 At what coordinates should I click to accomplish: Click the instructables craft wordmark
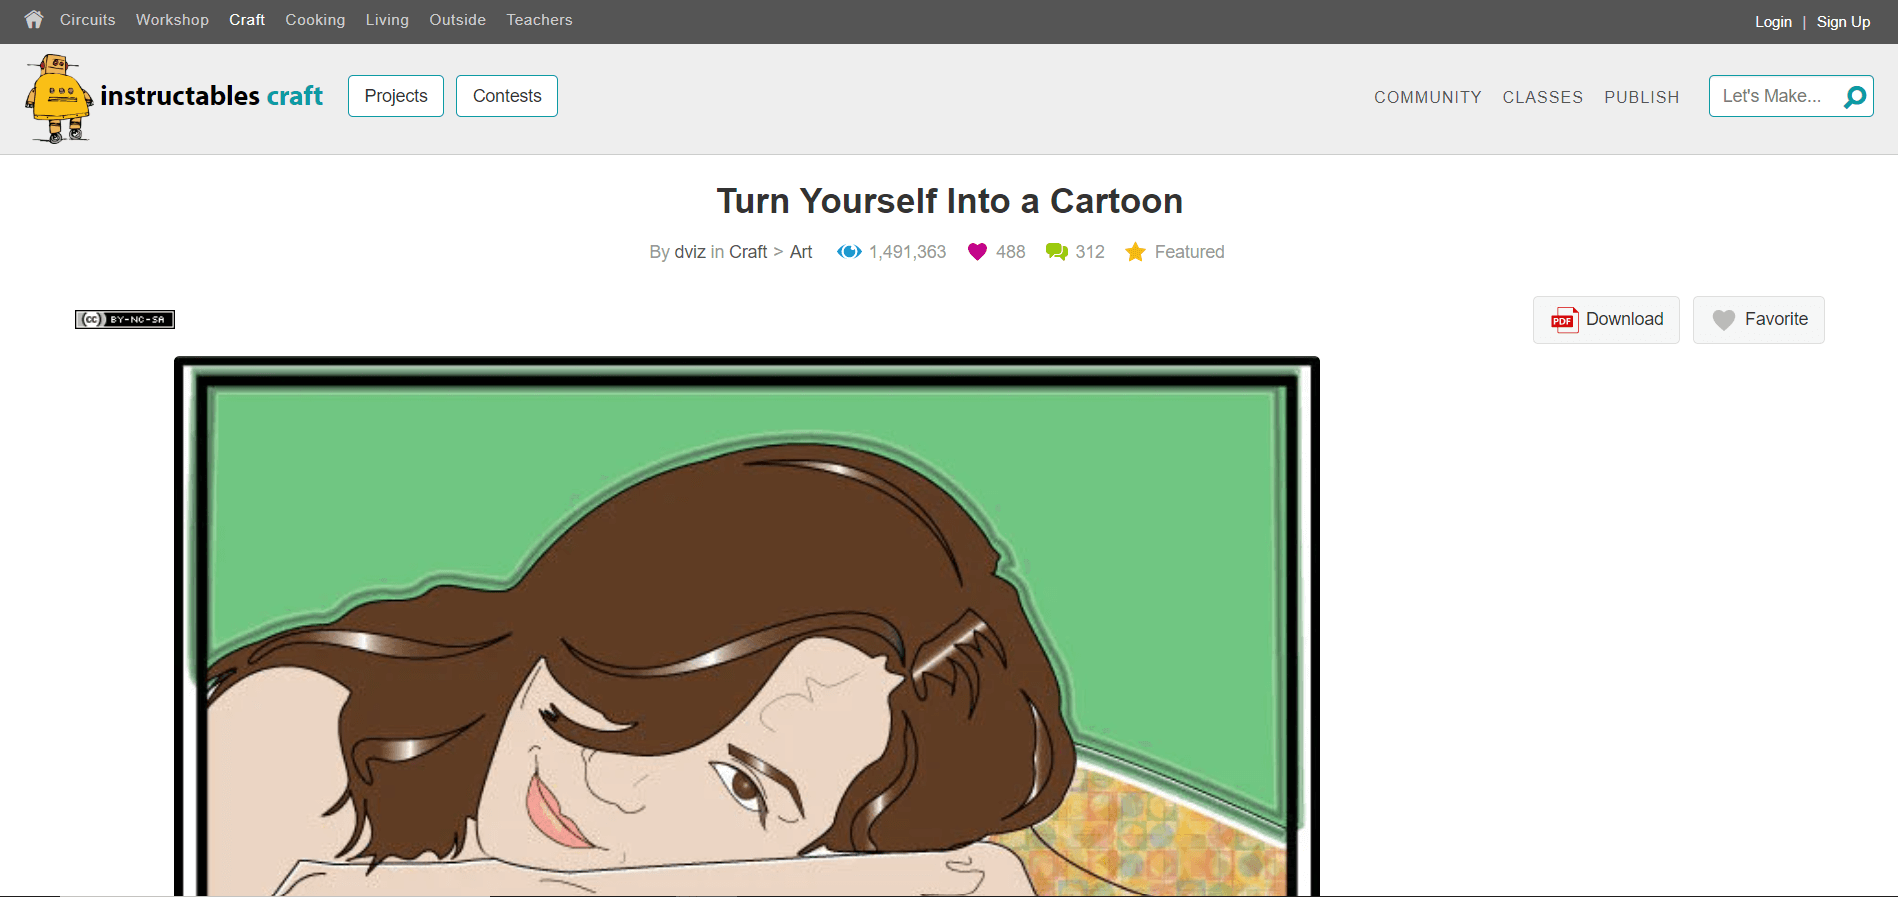[211, 96]
